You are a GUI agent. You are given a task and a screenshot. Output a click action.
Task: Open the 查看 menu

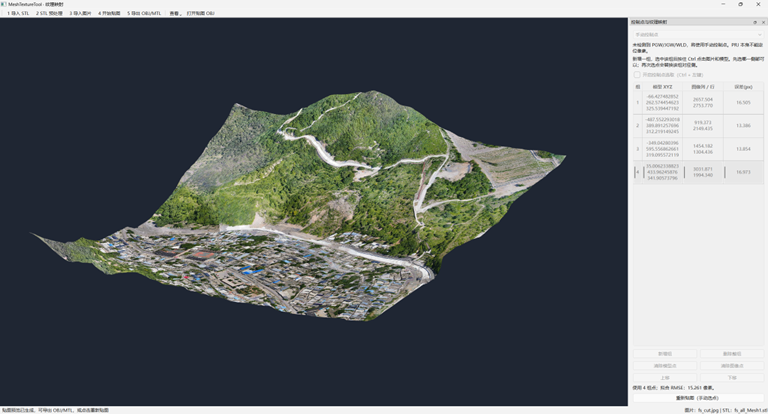tap(175, 13)
